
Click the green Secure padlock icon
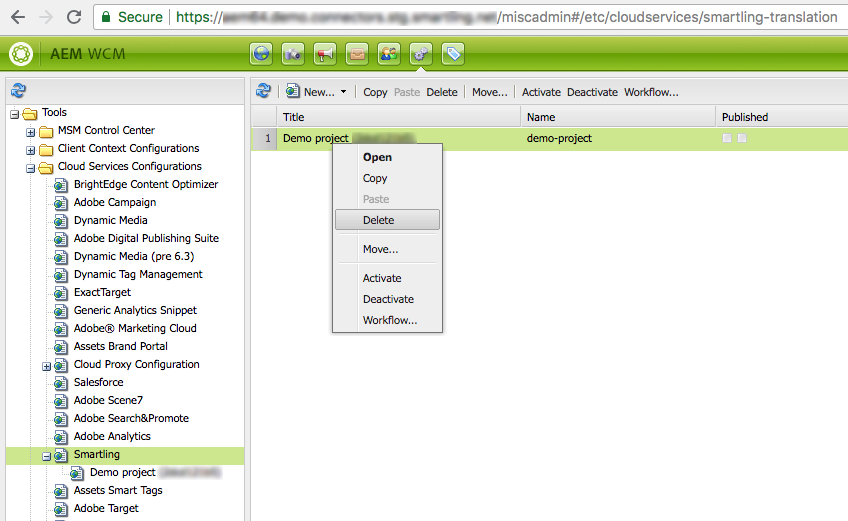point(107,17)
